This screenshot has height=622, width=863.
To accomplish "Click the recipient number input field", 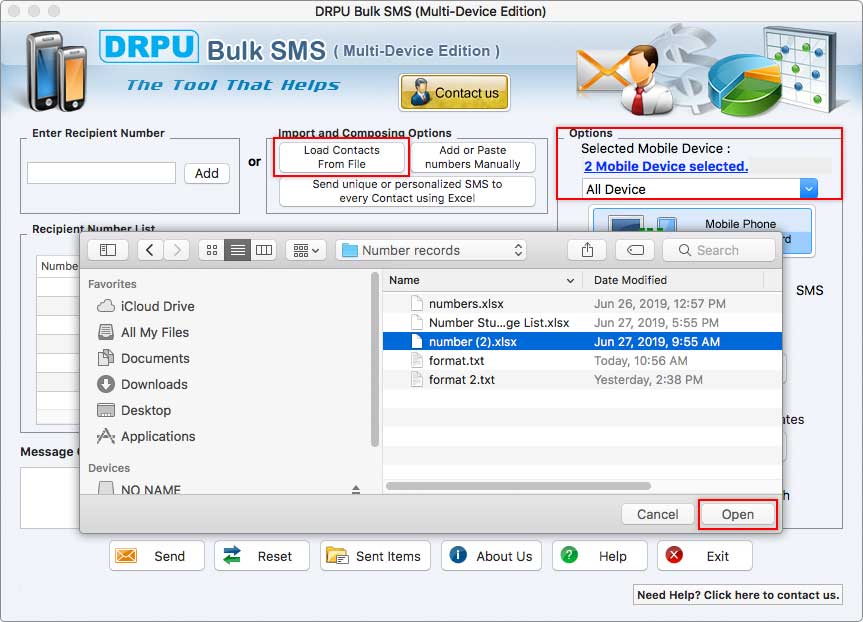I will click(x=102, y=173).
